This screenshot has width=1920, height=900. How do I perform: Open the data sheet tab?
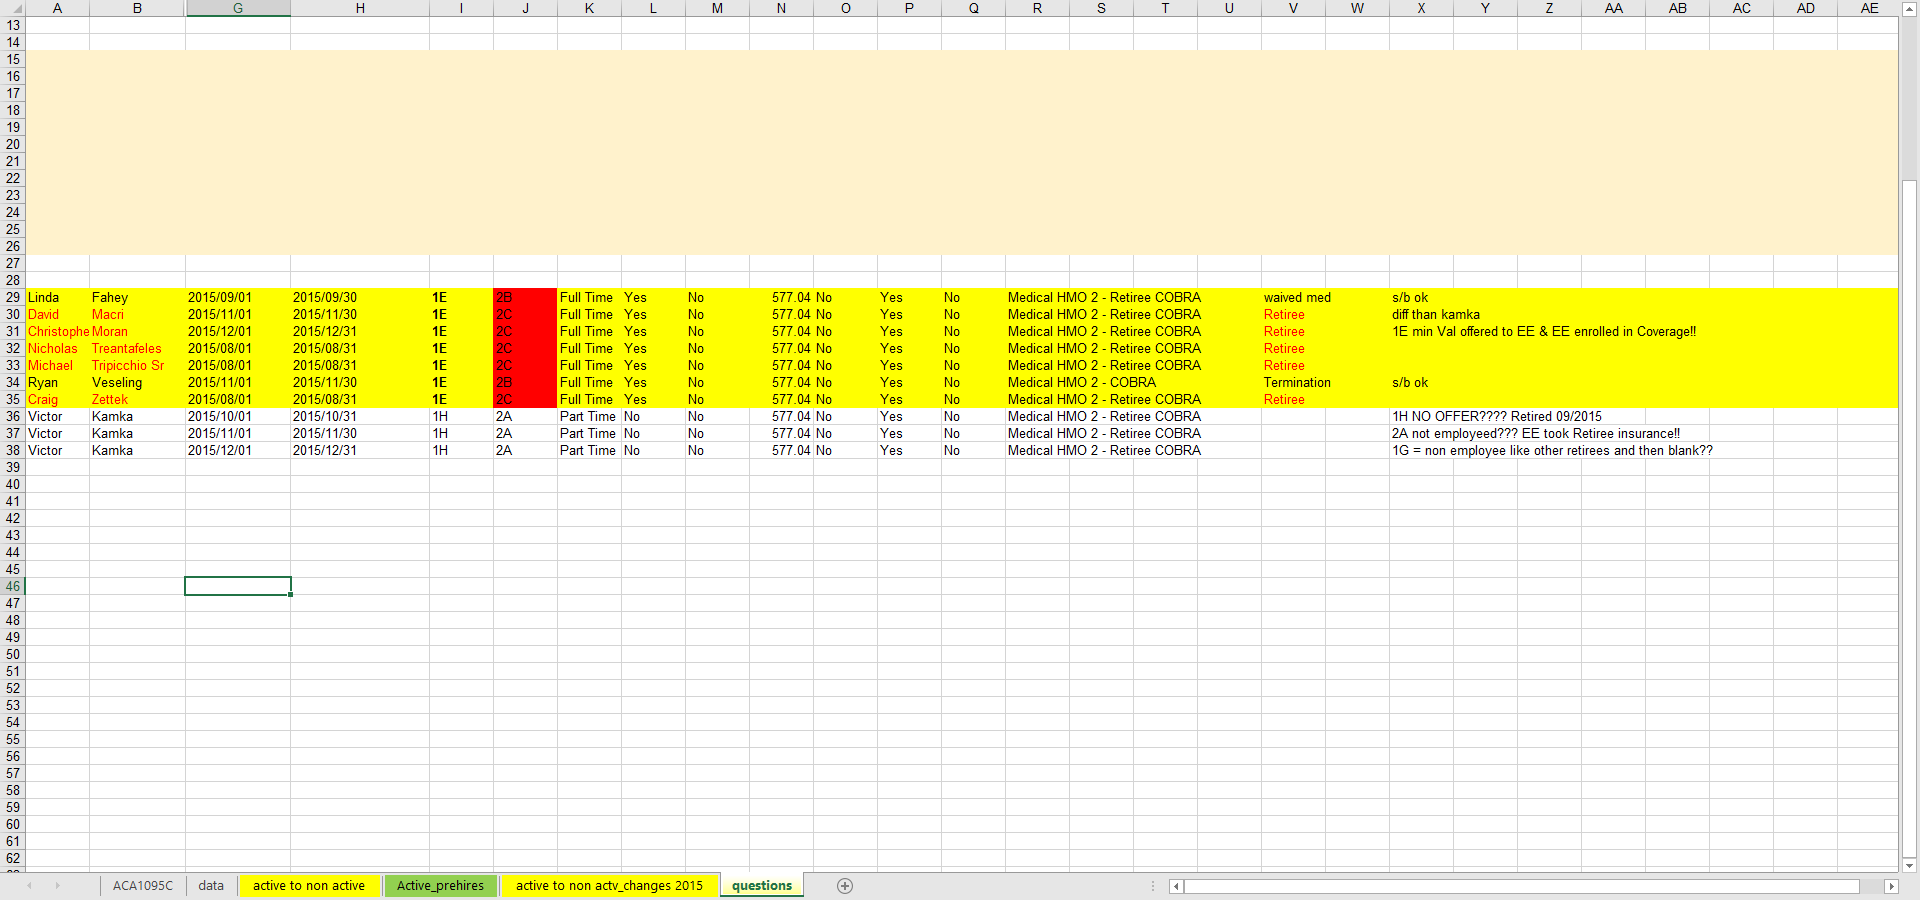tap(211, 886)
